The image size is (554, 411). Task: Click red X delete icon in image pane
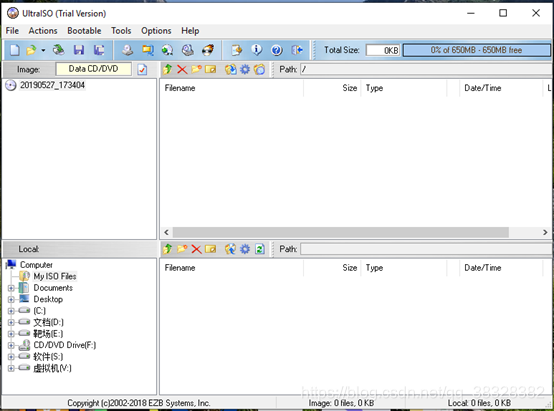pyautogui.click(x=182, y=69)
